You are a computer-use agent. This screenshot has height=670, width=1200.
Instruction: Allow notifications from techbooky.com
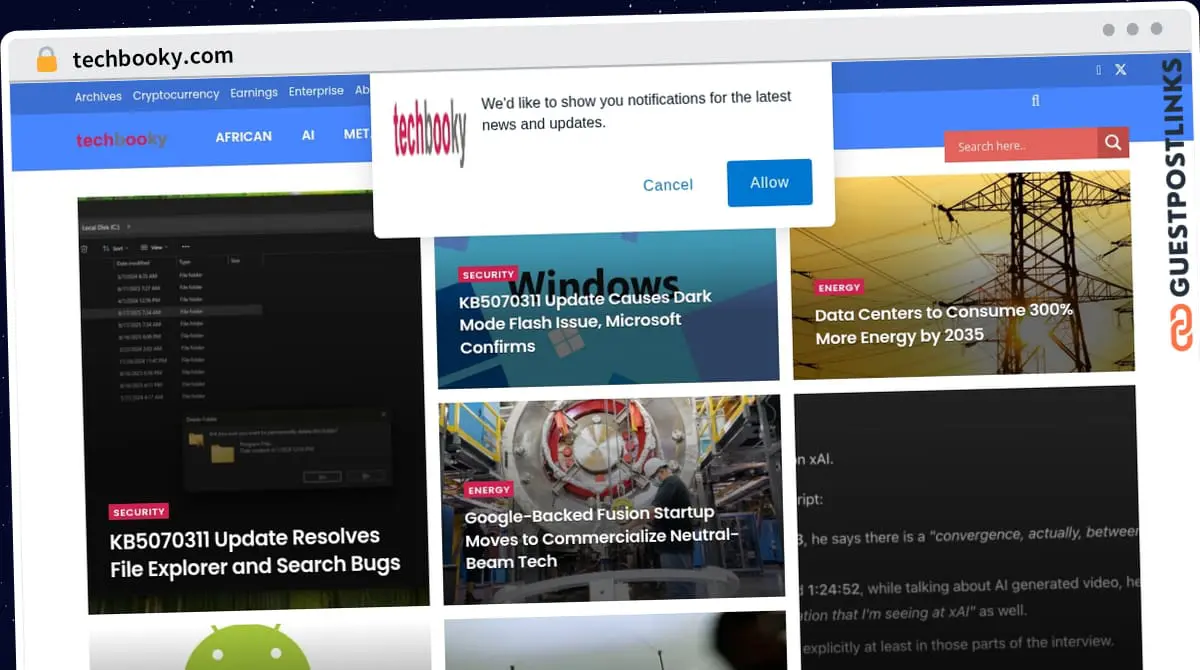coord(769,183)
